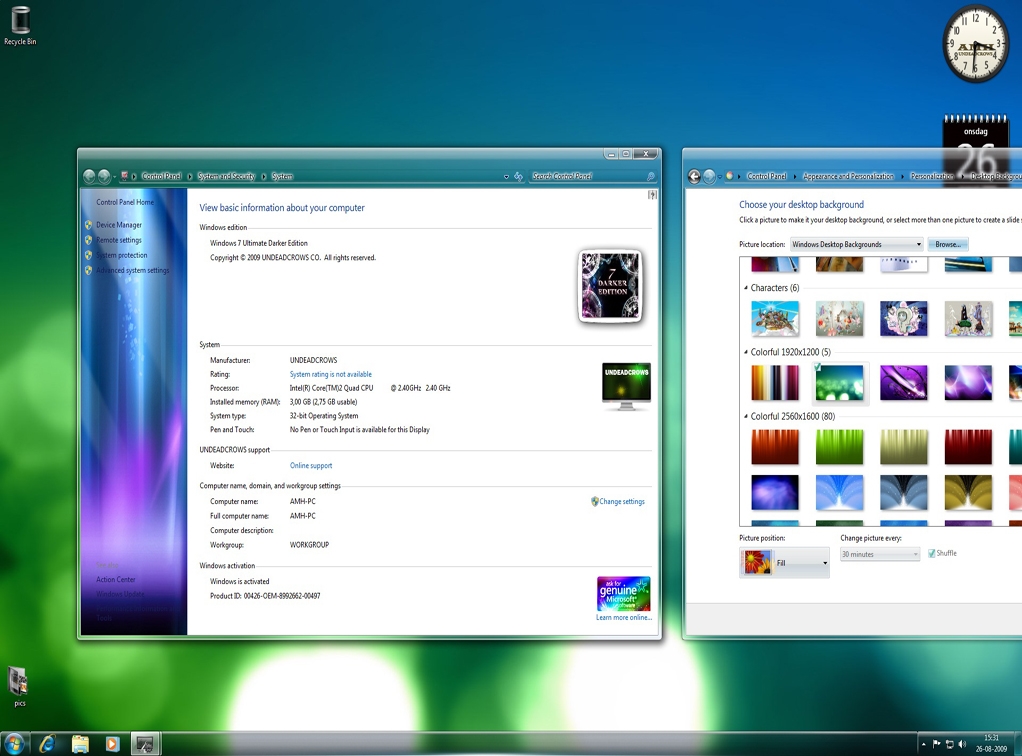Activate the Control Panel taskbar button

tap(145, 744)
